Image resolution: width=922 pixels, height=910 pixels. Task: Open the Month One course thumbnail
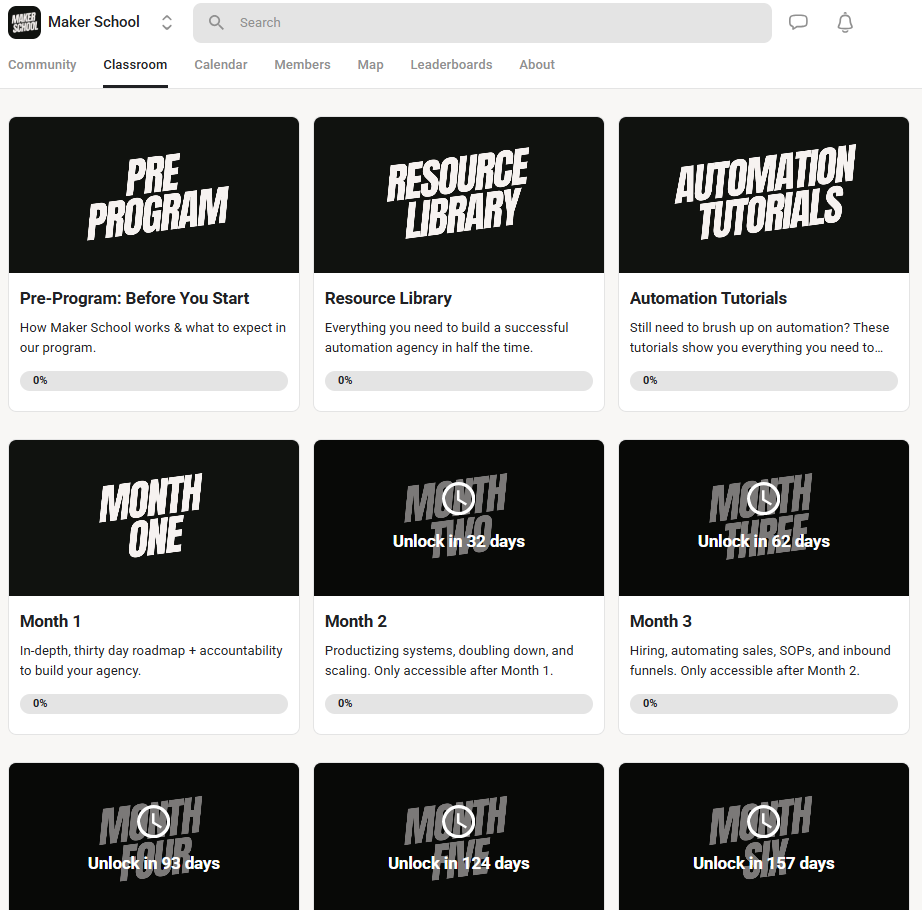154,518
